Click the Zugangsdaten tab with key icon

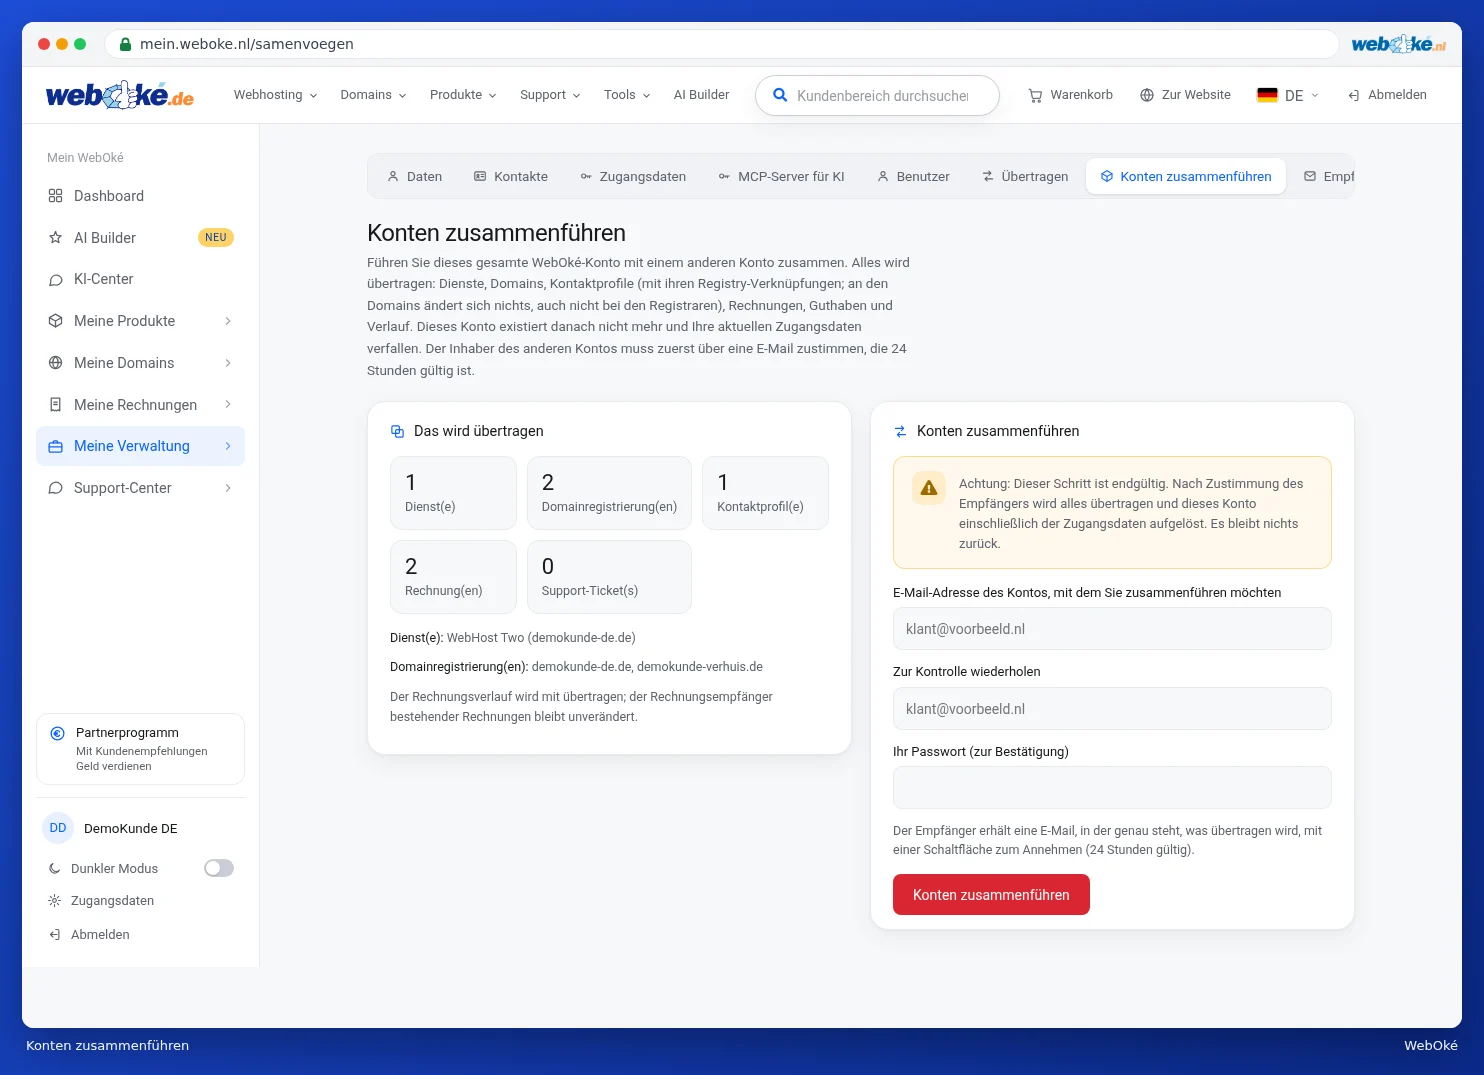point(633,177)
